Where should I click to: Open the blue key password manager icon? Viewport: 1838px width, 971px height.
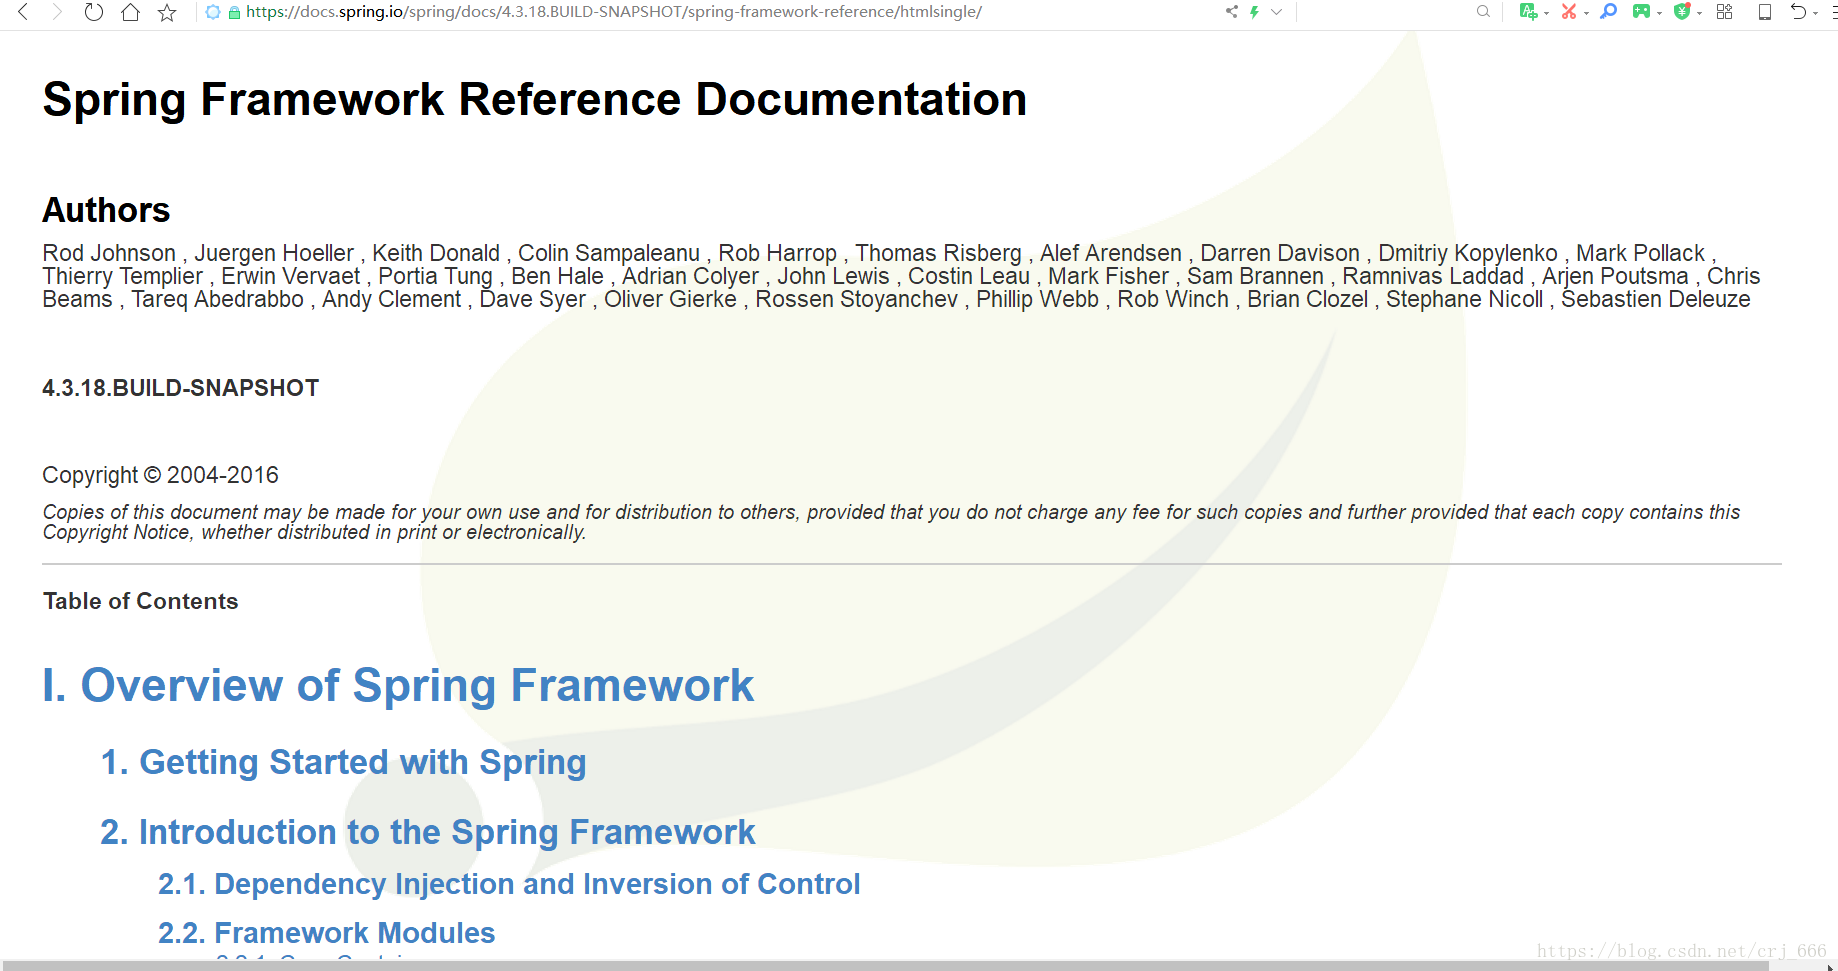(1608, 12)
